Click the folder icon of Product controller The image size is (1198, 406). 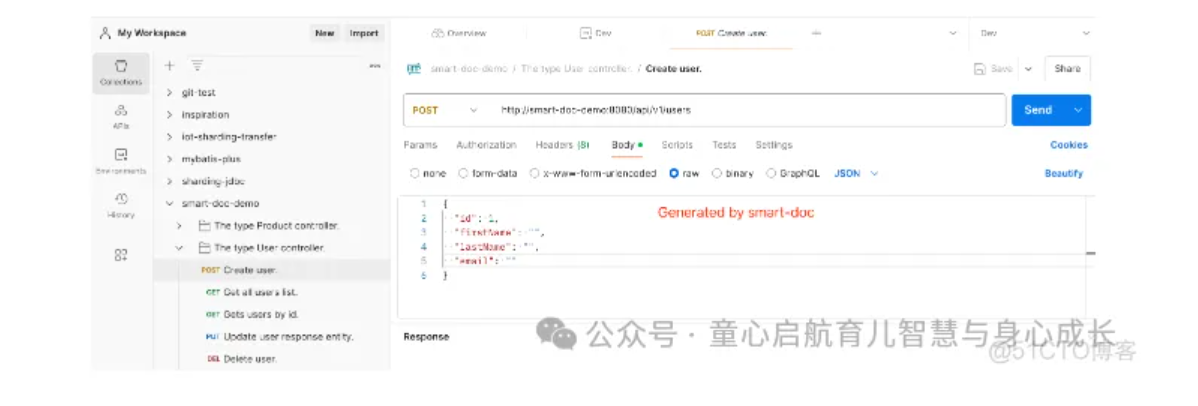tap(204, 226)
